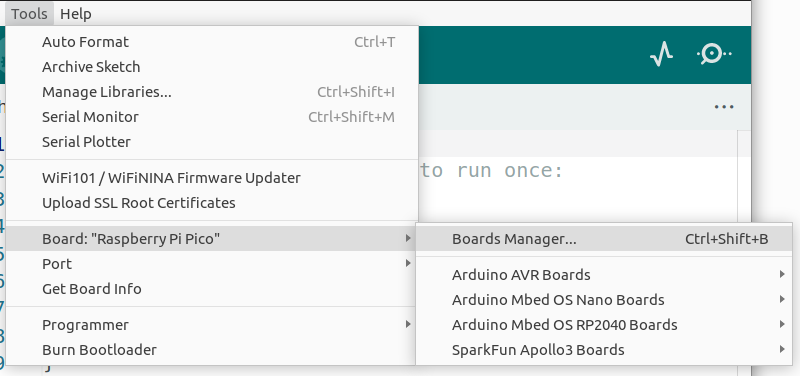The height and width of the screenshot is (376, 800).
Task: Click the three-dot more options icon
Action: 724,107
